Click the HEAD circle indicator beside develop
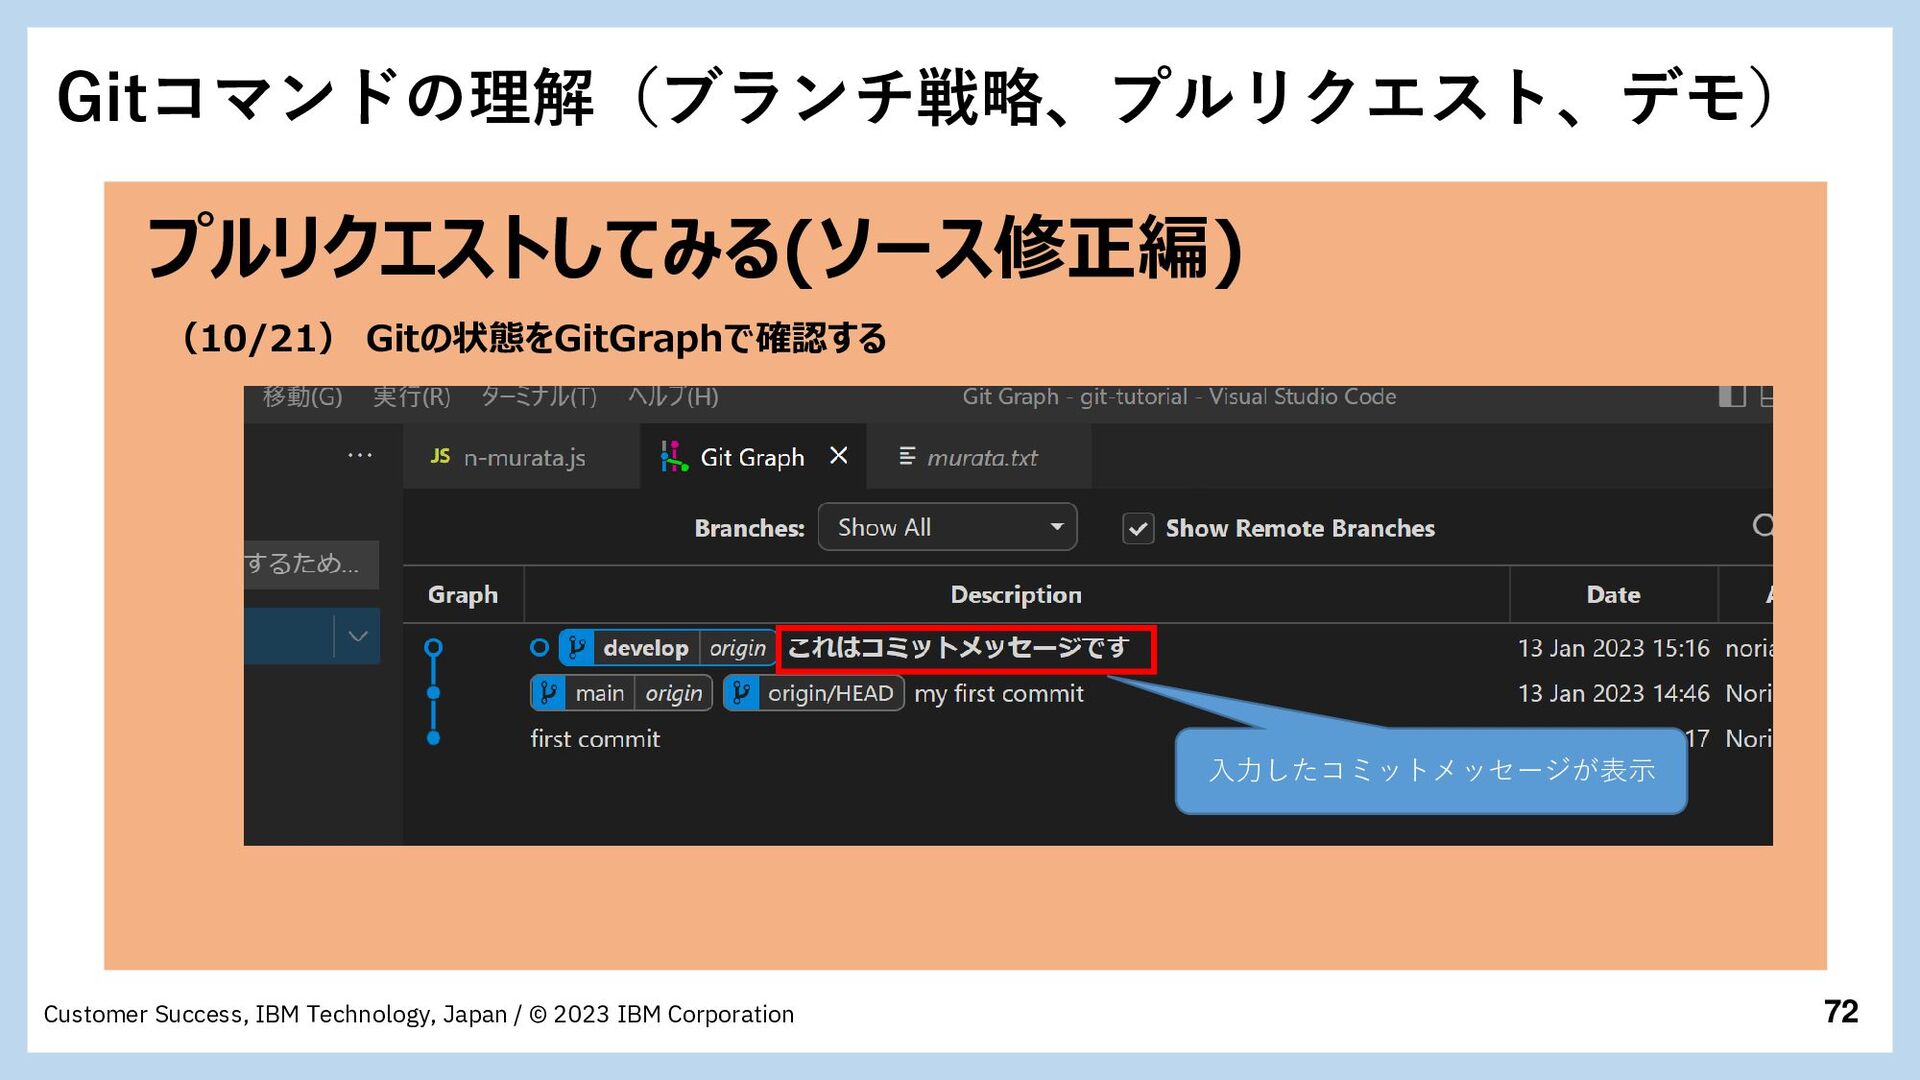This screenshot has height=1080, width=1920. tap(539, 648)
